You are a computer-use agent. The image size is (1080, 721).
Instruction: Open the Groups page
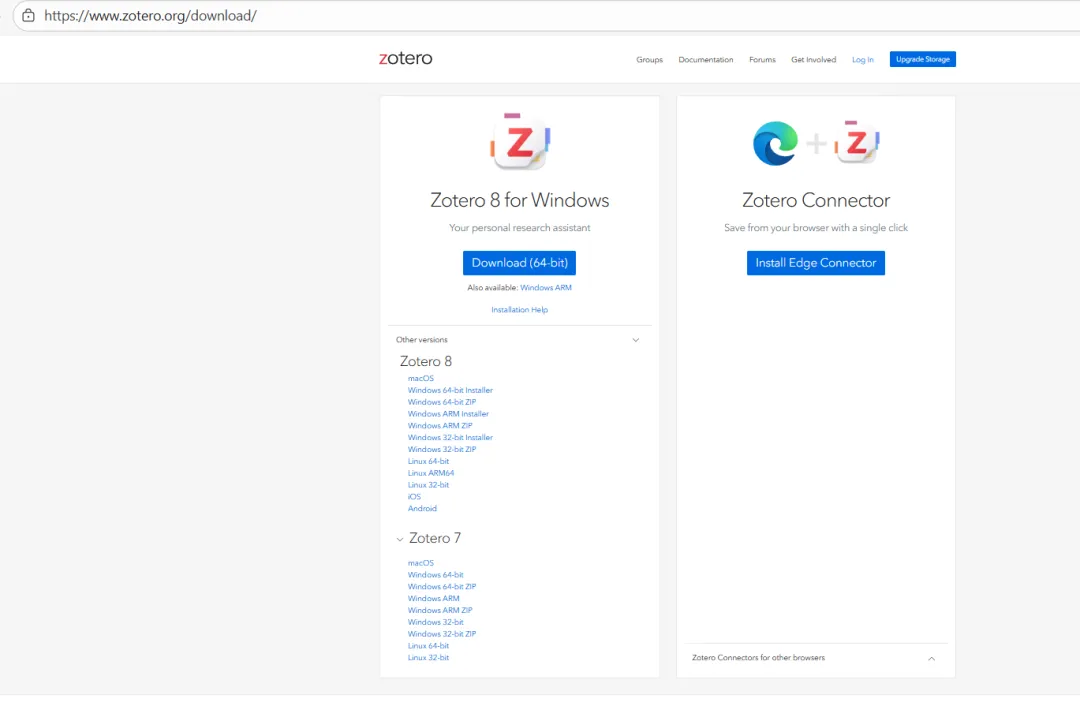click(x=650, y=60)
